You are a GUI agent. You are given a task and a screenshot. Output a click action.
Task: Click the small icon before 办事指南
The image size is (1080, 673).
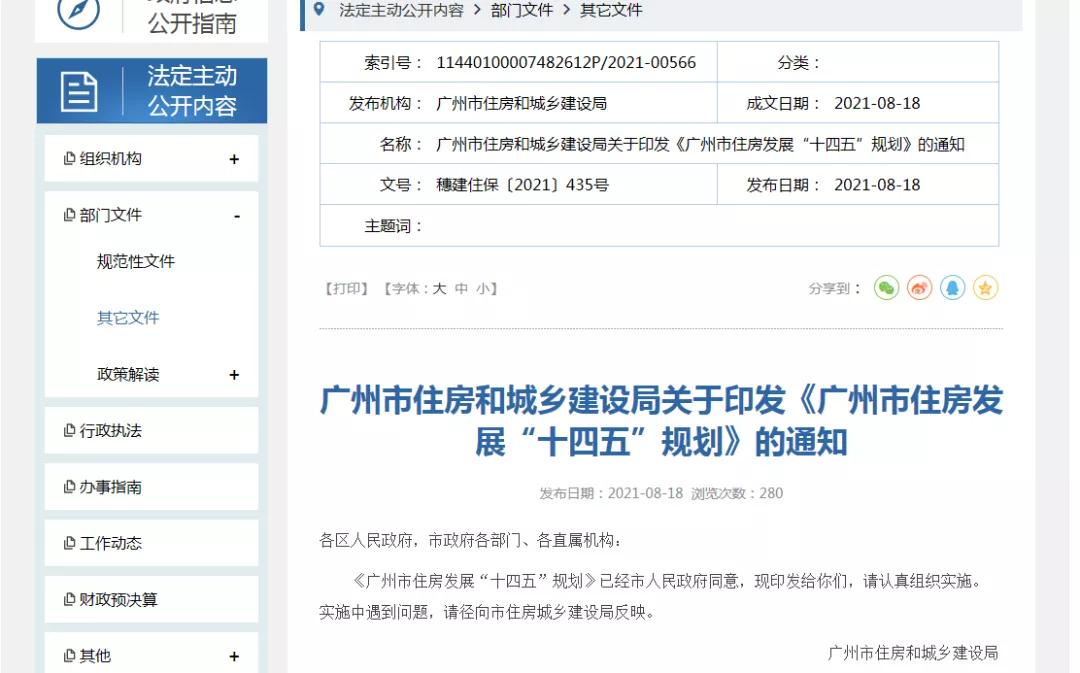(69, 487)
